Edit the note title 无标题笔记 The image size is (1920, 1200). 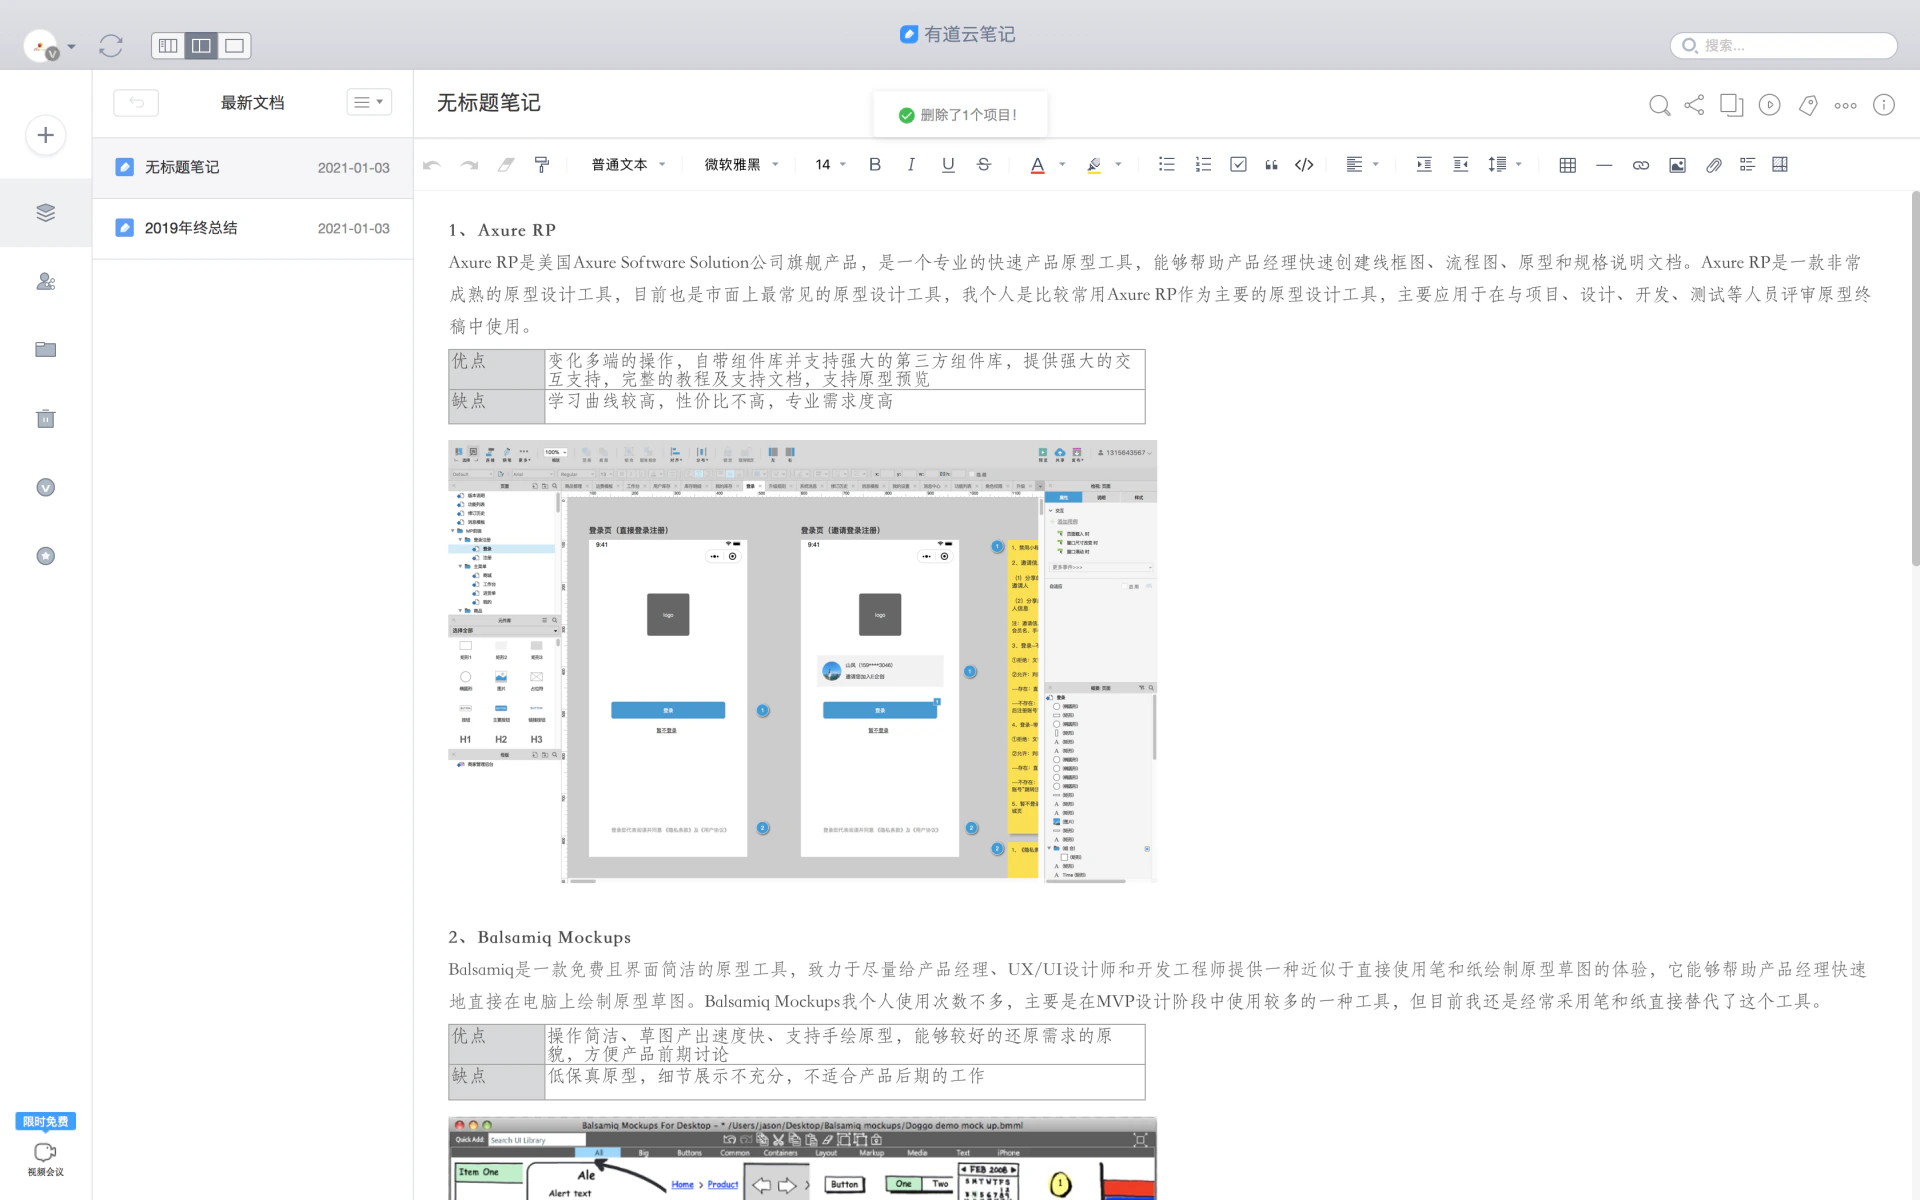(489, 103)
